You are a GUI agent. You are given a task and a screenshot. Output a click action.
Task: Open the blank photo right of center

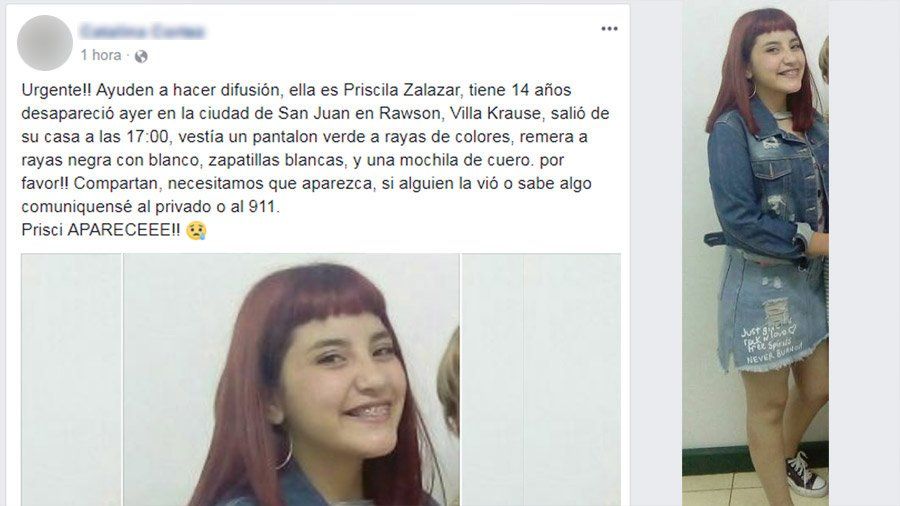click(x=541, y=380)
